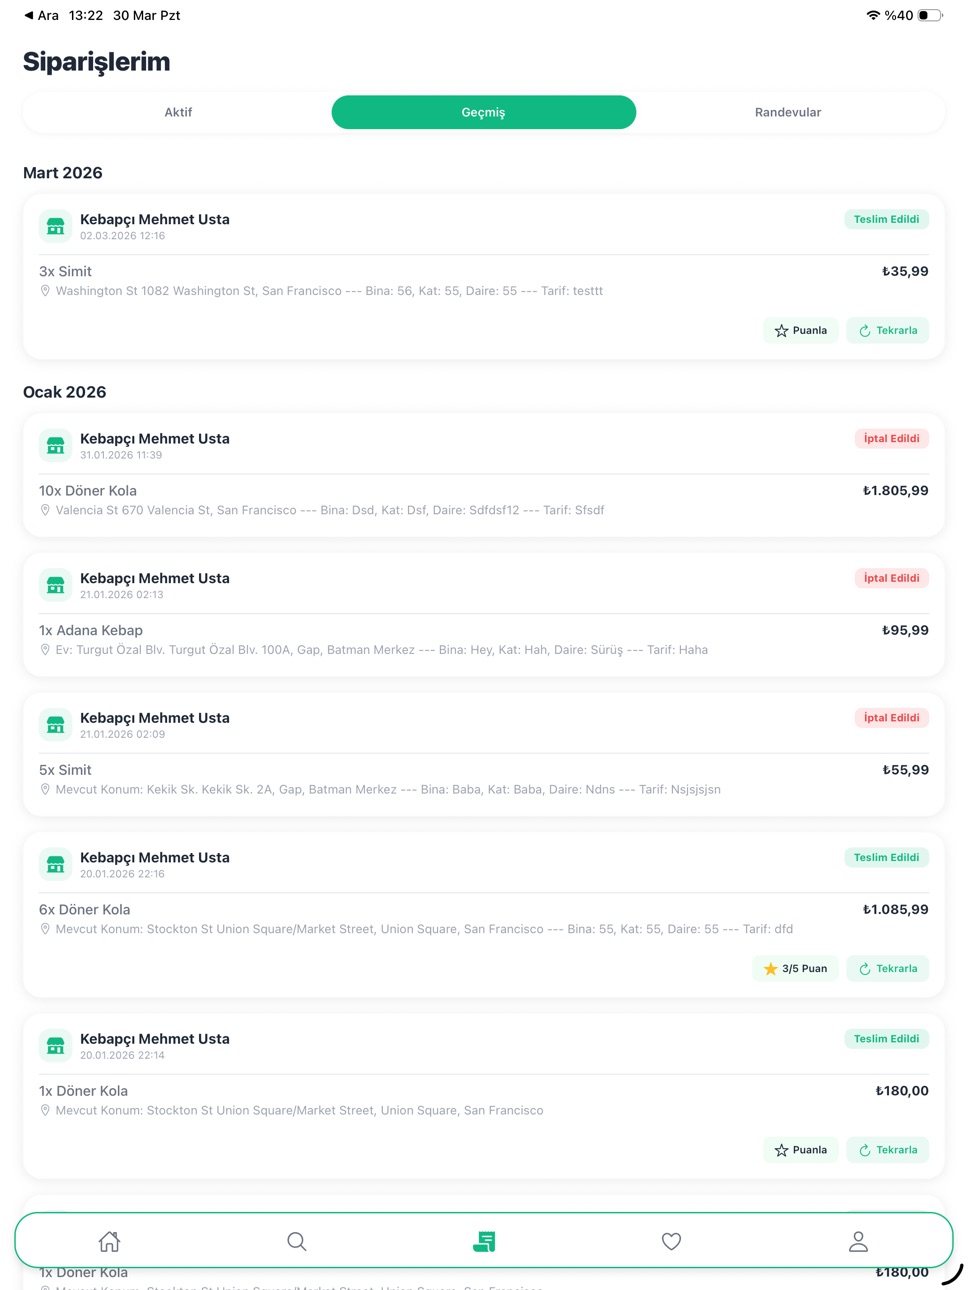Tap the shop icon of the 31.01.2026 order
This screenshot has width=968, height=1290.
(56, 446)
